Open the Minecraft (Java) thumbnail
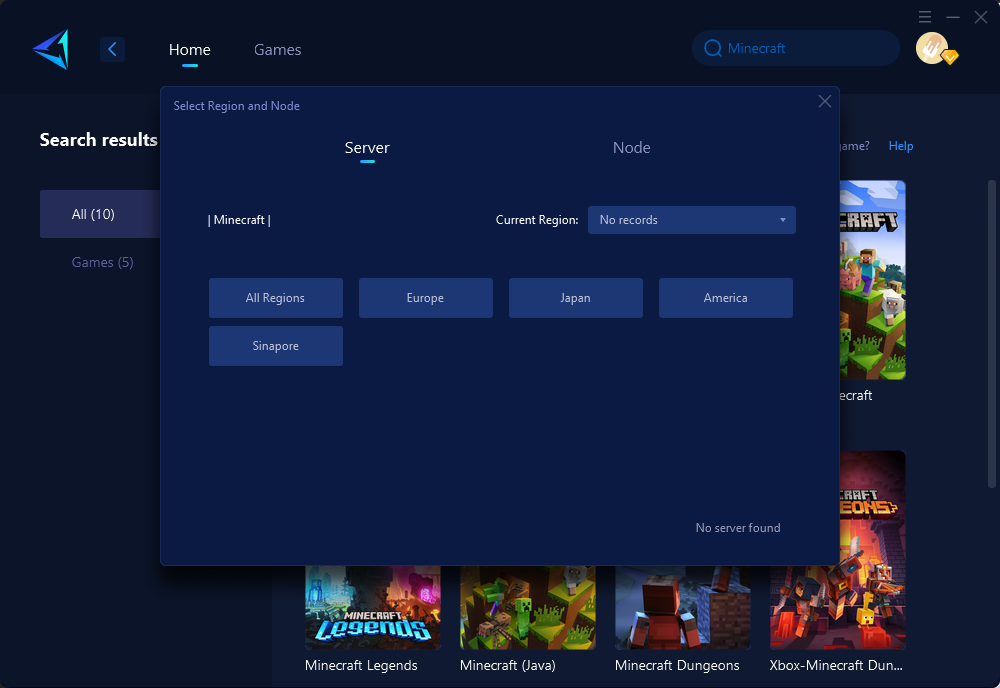The height and width of the screenshot is (688, 1000). (527, 608)
